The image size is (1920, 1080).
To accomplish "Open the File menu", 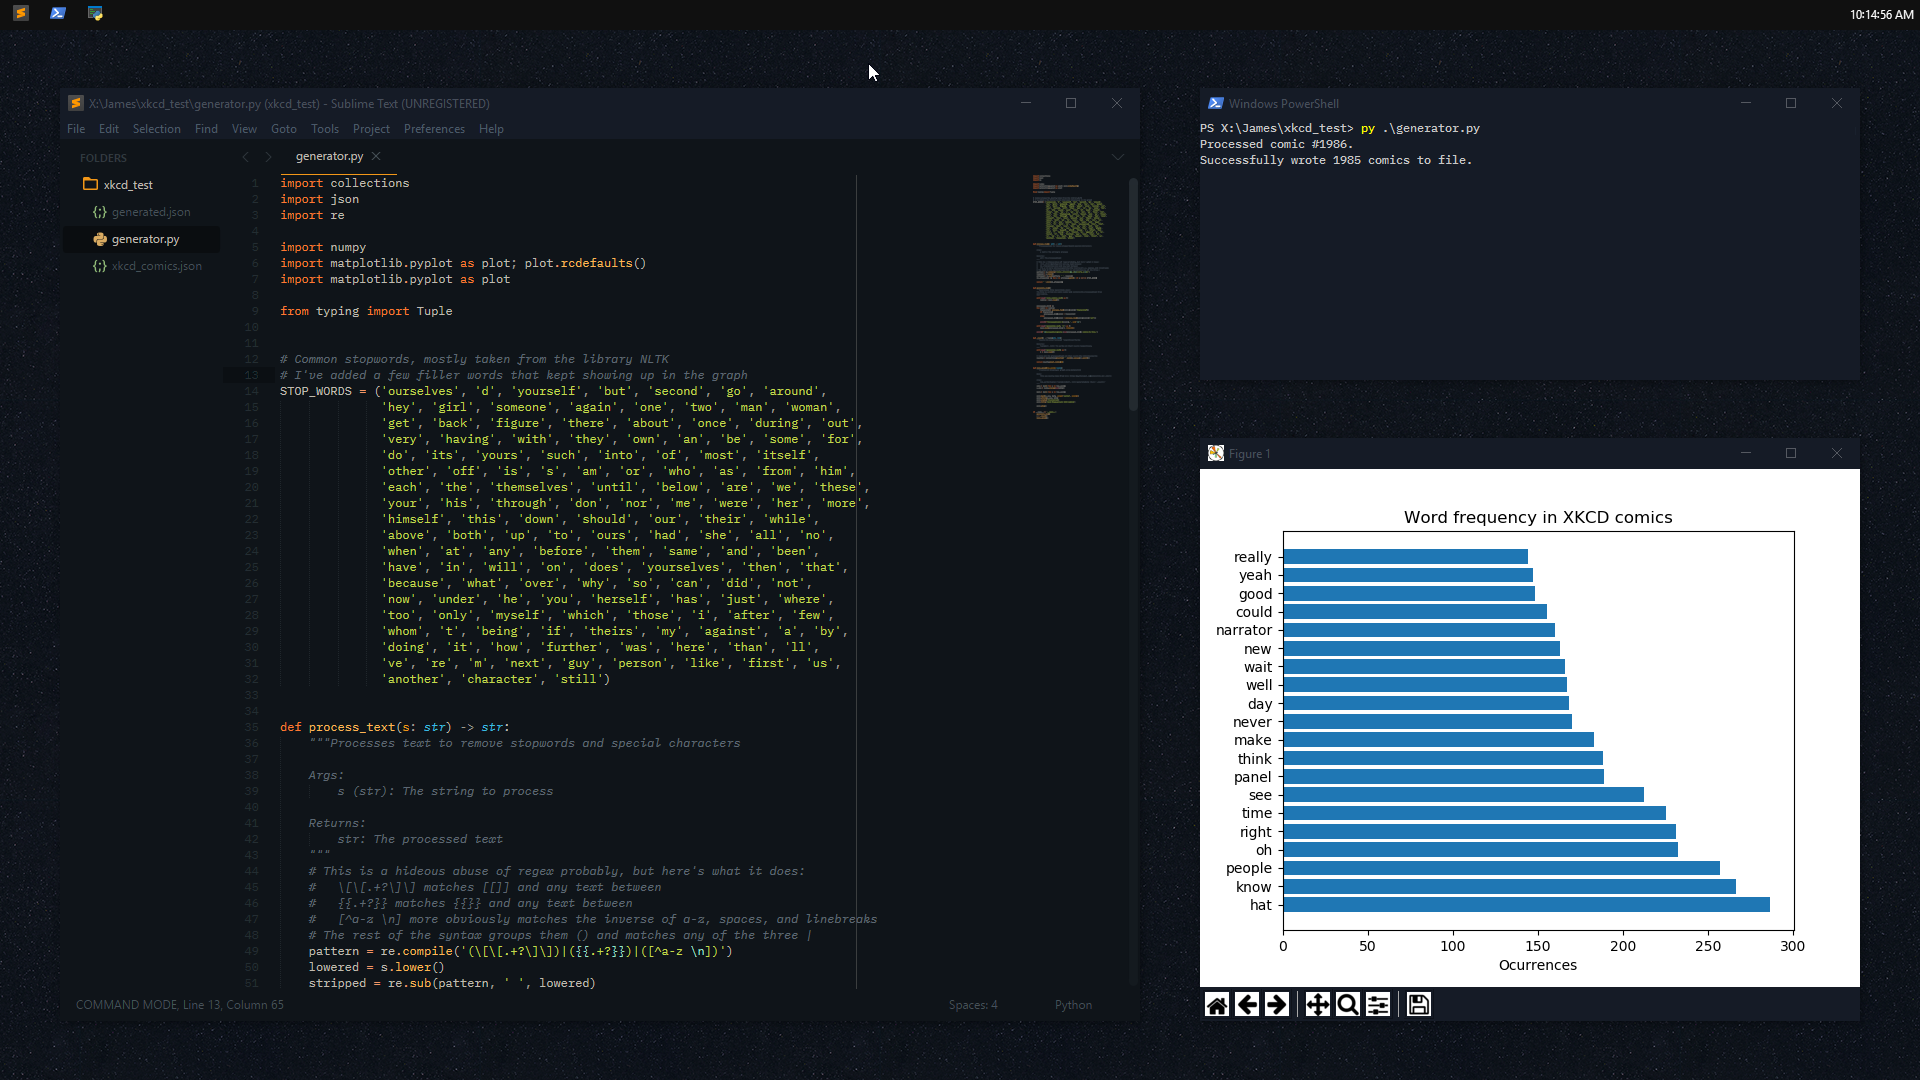I will click(76, 129).
